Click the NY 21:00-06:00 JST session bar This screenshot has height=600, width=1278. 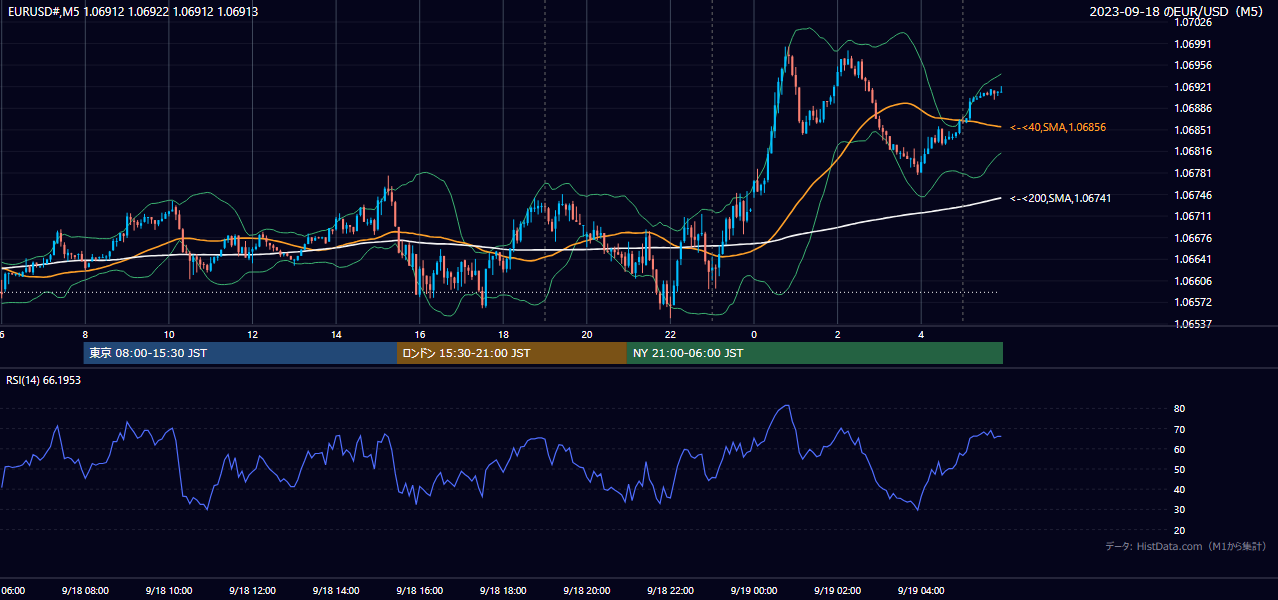coord(815,353)
